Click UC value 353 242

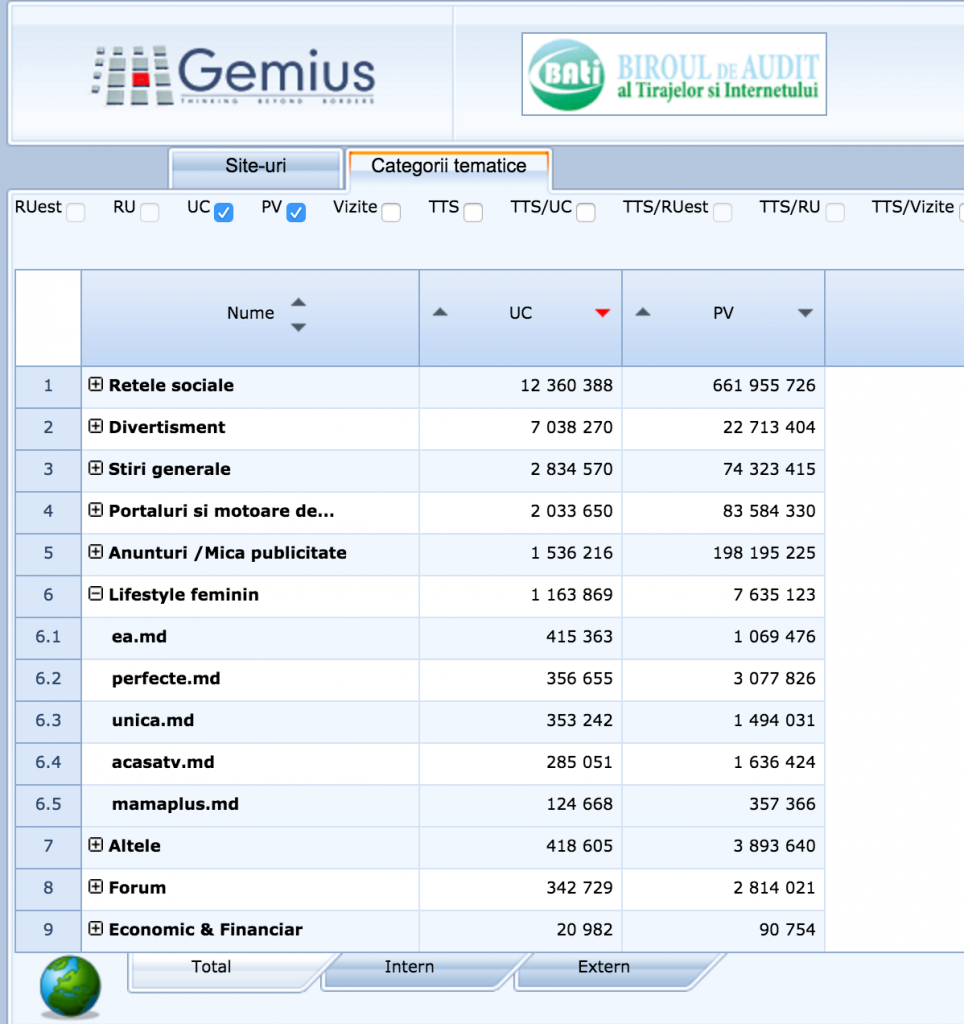pos(579,720)
